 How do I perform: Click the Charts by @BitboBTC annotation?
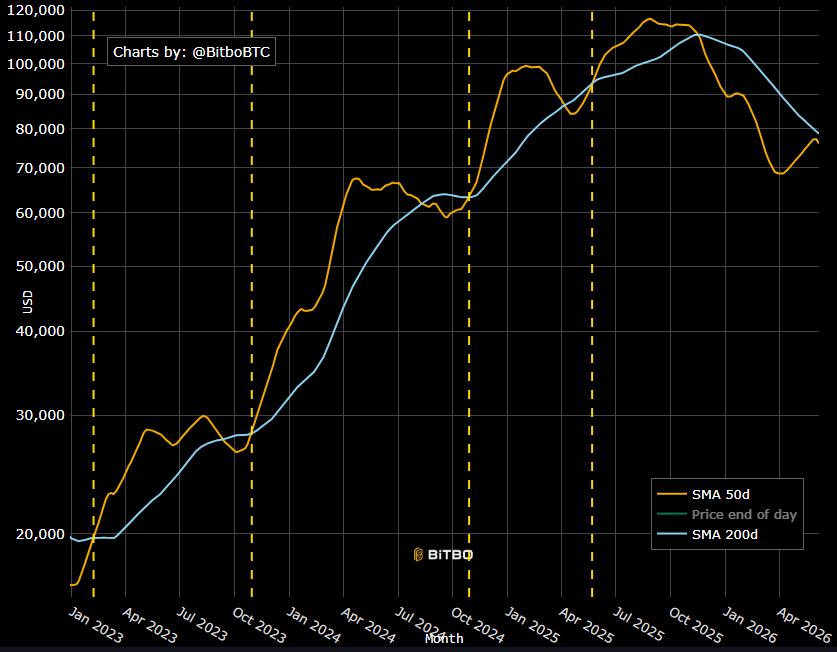(192, 52)
